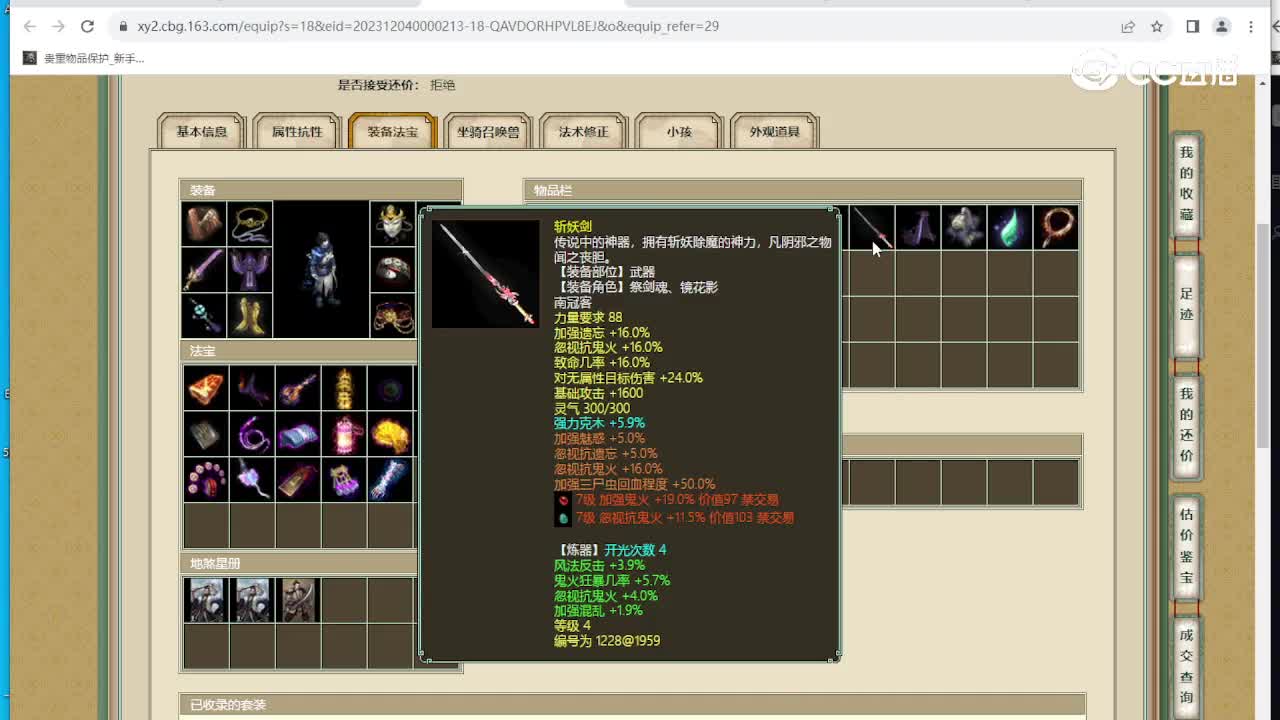Click the 物品栏 section header
The image size is (1280, 720).
click(x=803, y=190)
